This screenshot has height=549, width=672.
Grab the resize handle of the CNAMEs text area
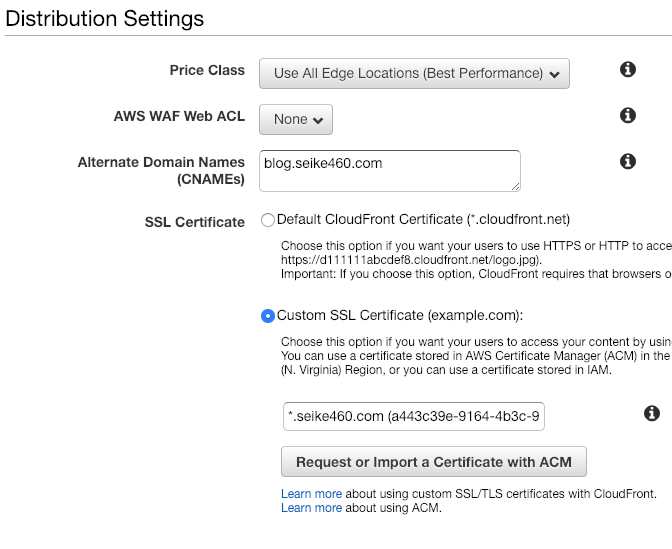click(515, 185)
